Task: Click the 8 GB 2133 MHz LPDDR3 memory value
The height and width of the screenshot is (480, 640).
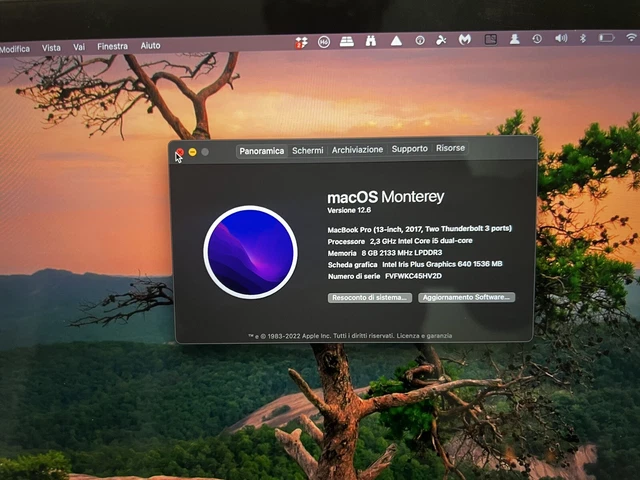Action: click(402, 253)
